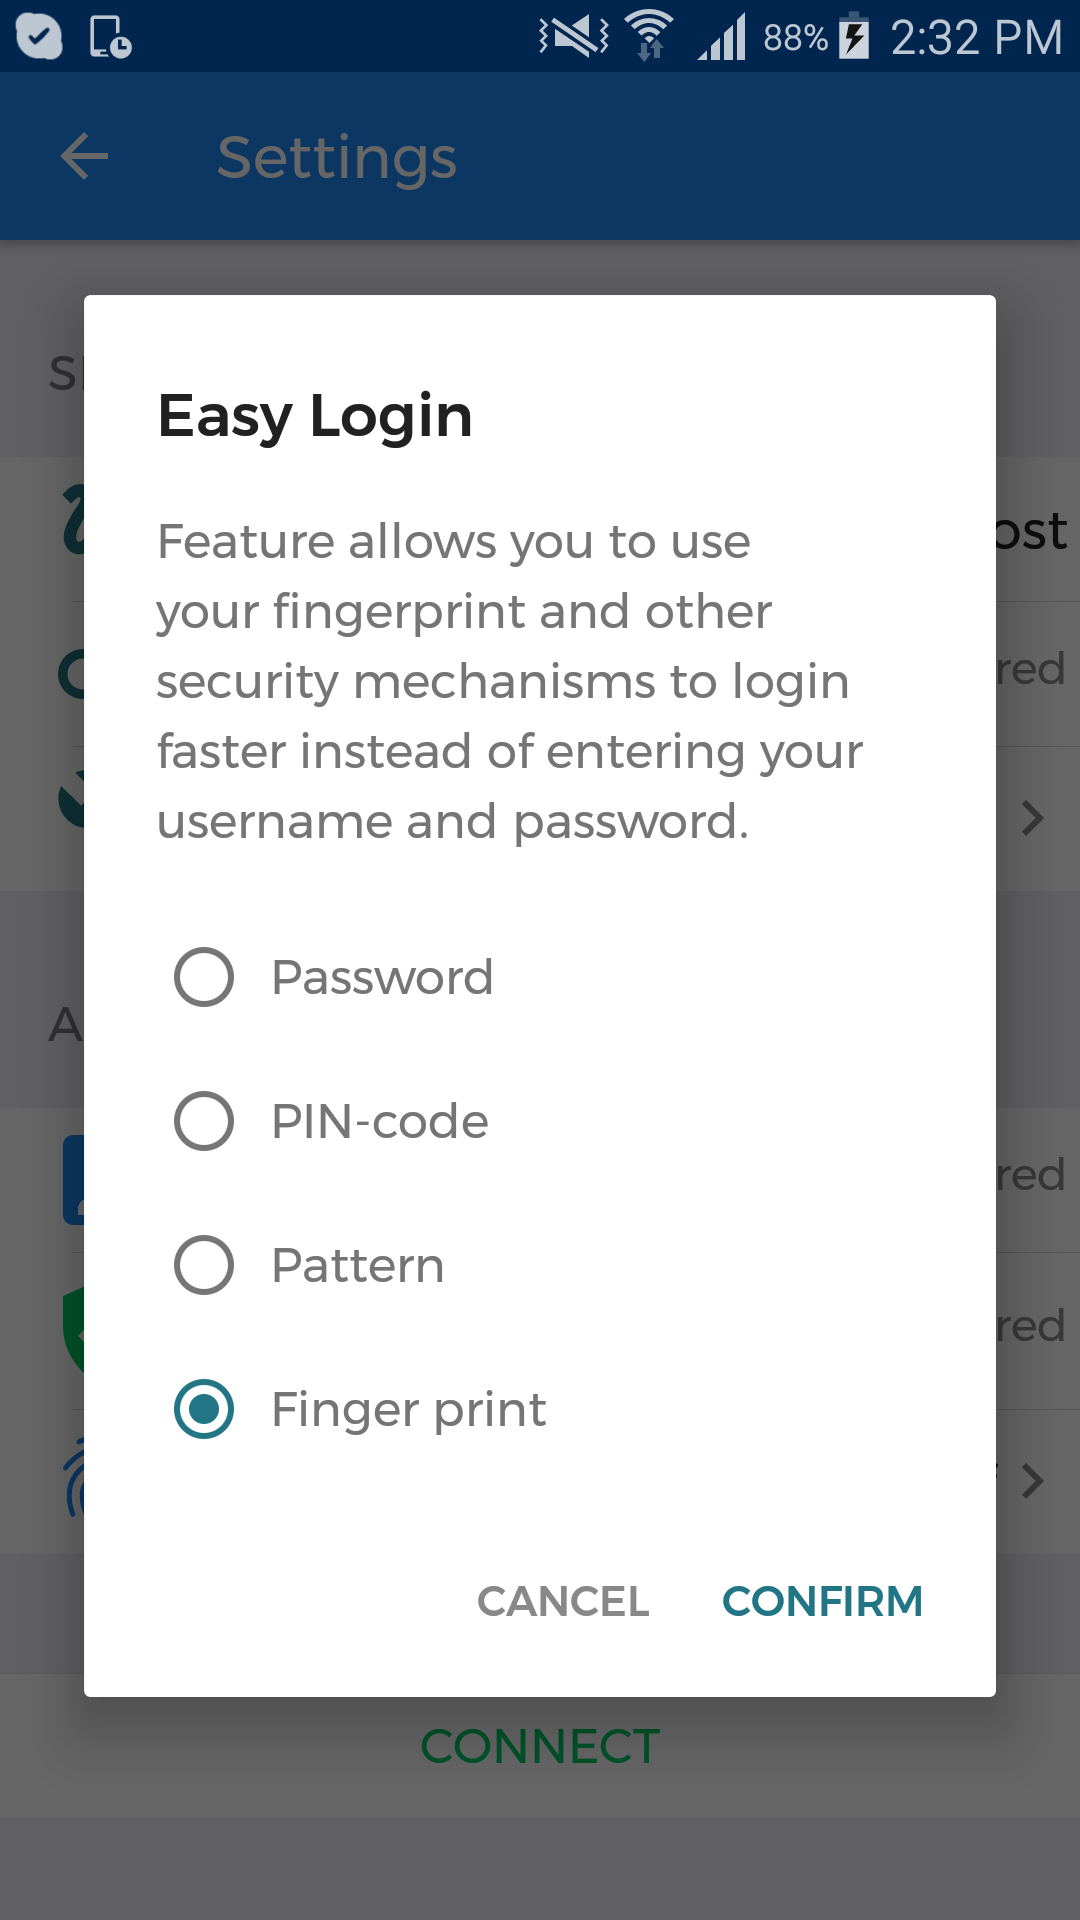Confirm the Easy Login selection
The image size is (1080, 1920).
pos(822,1601)
